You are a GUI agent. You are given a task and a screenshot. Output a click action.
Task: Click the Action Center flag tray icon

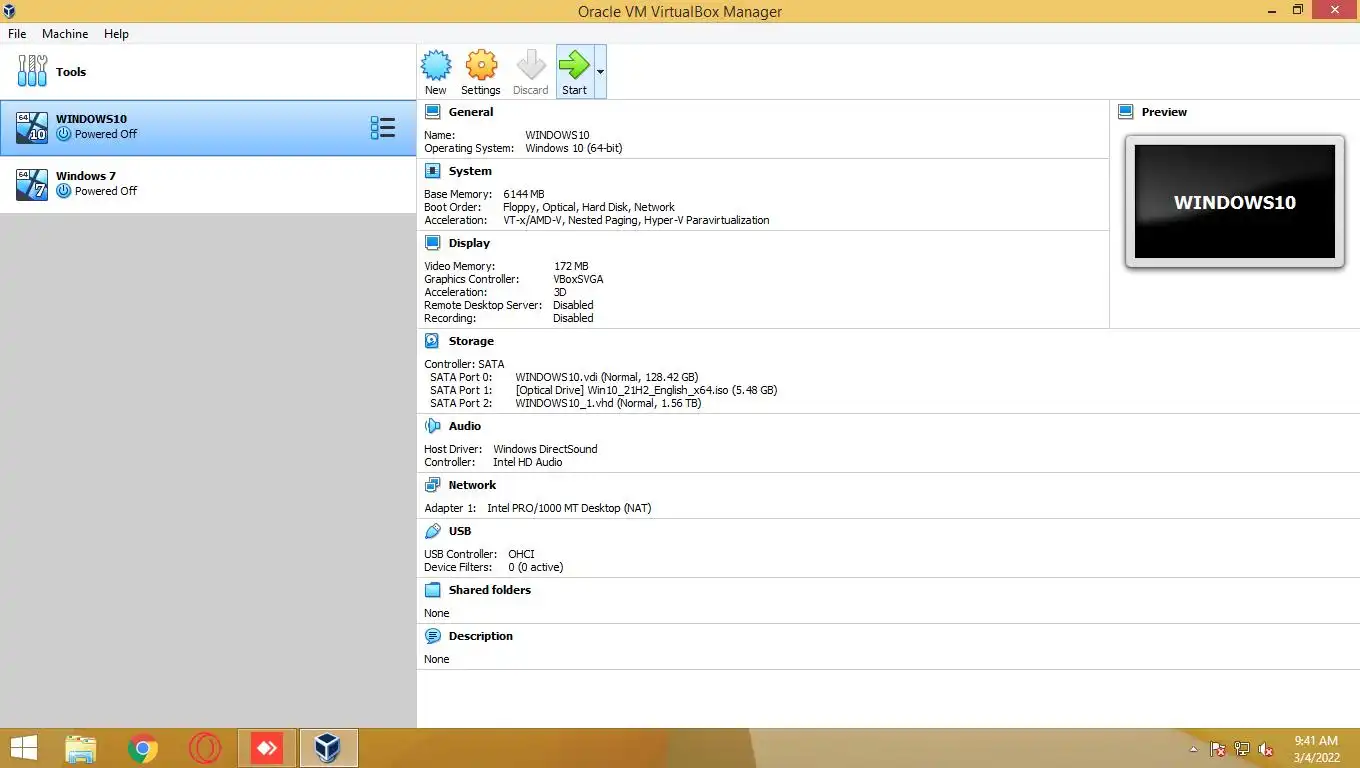click(x=1218, y=749)
